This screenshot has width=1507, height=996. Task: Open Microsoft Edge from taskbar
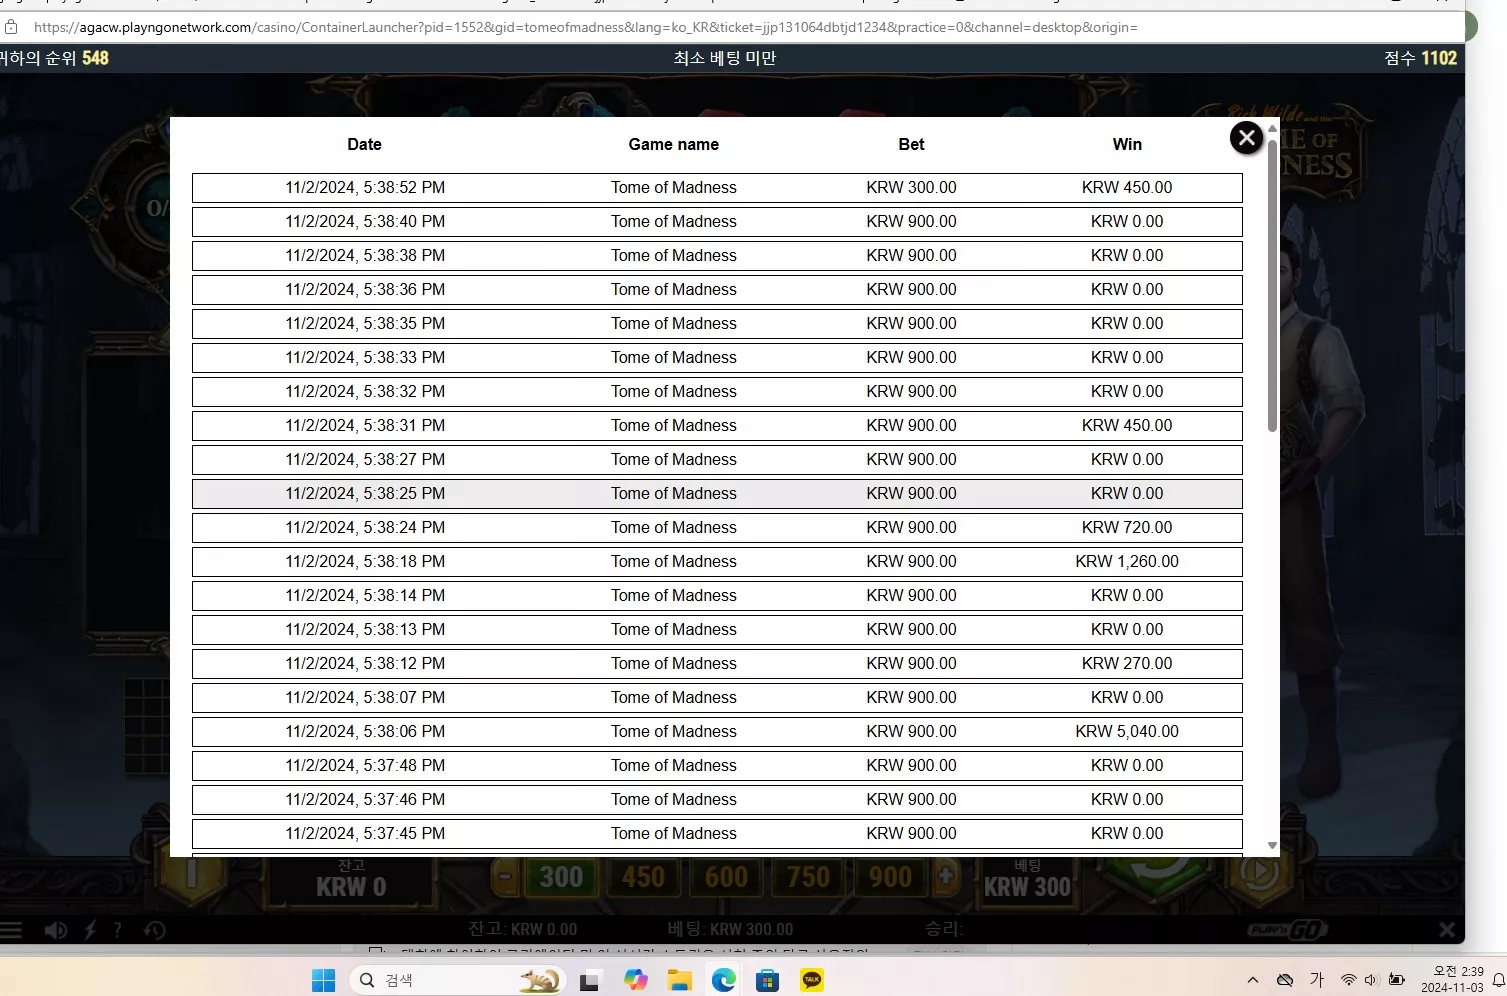point(724,980)
